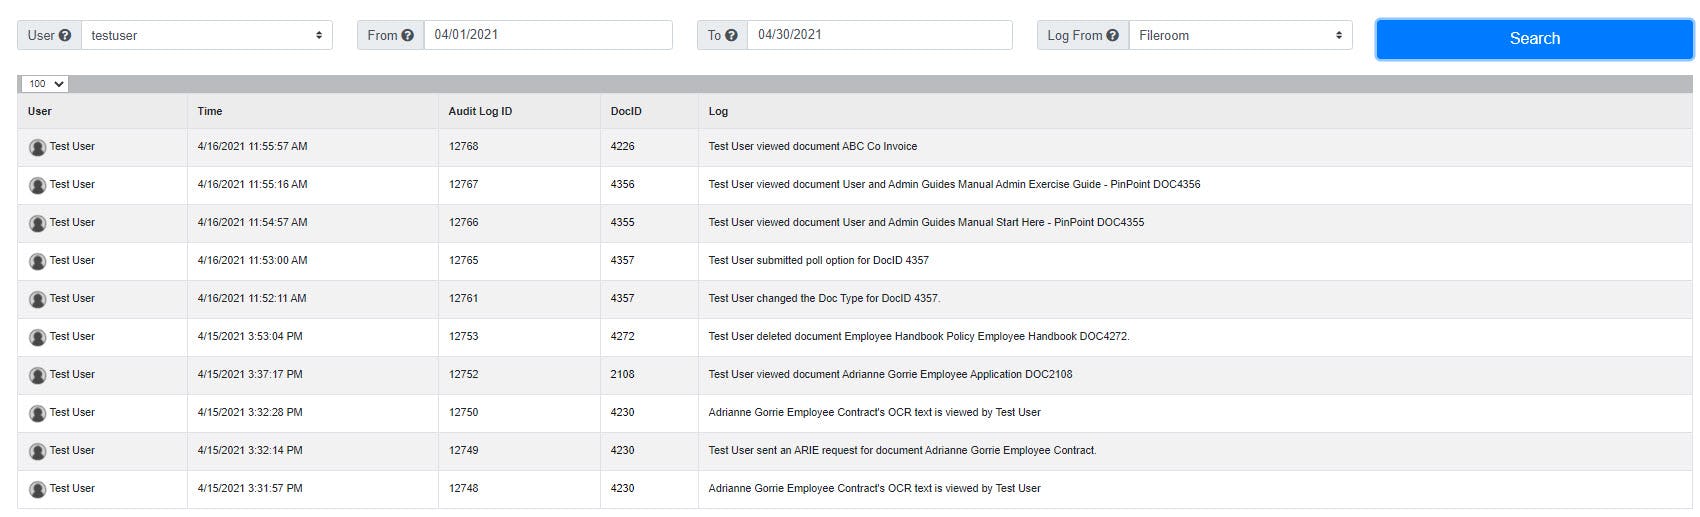Click the From date help icon

point(407,35)
